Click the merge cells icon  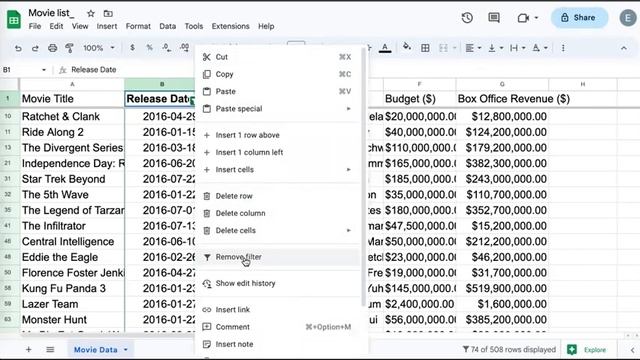click(x=443, y=48)
